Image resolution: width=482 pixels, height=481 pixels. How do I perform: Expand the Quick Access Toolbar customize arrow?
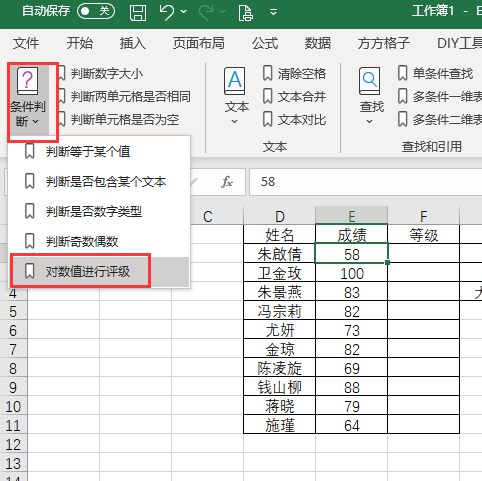(x=273, y=13)
